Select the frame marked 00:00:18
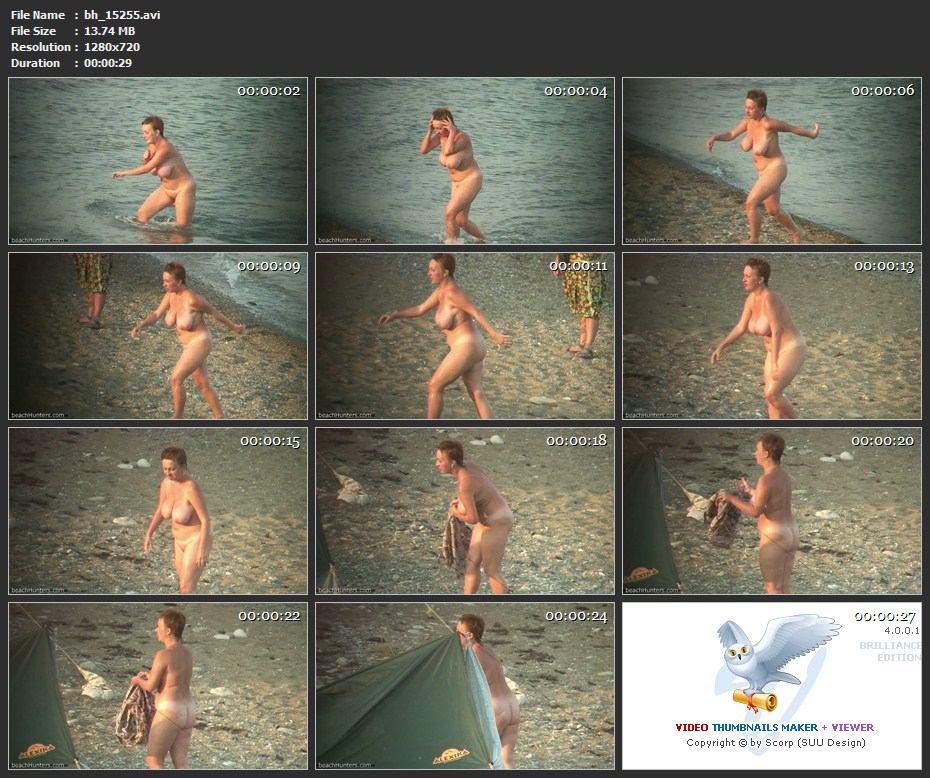 pos(465,511)
